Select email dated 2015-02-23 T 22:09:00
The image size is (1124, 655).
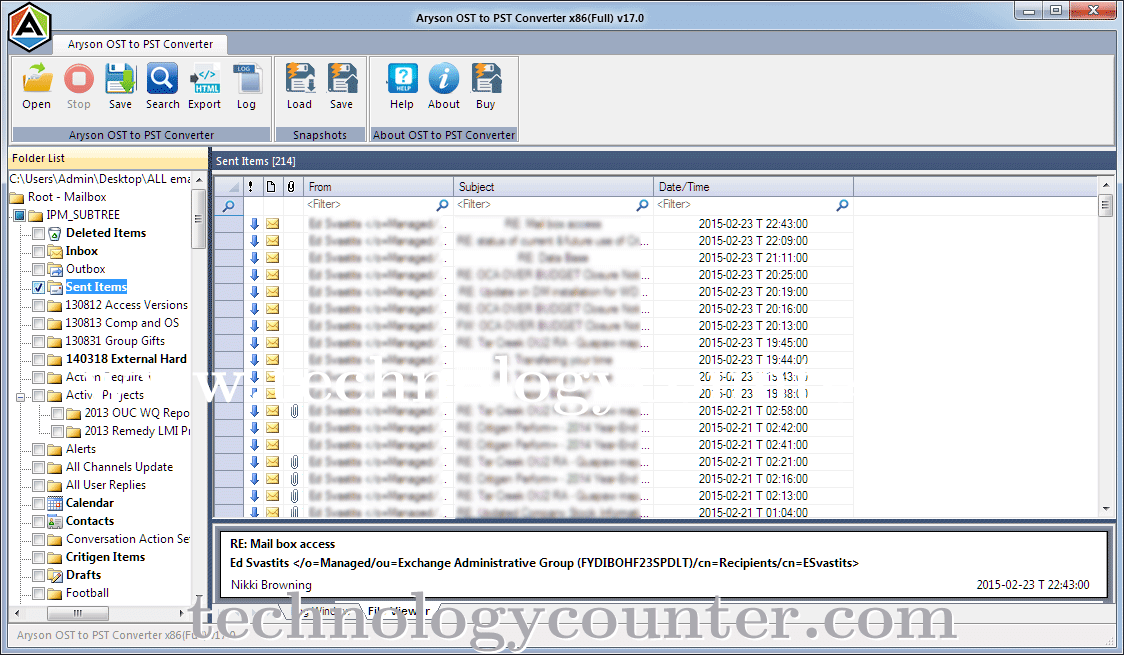pos(534,241)
